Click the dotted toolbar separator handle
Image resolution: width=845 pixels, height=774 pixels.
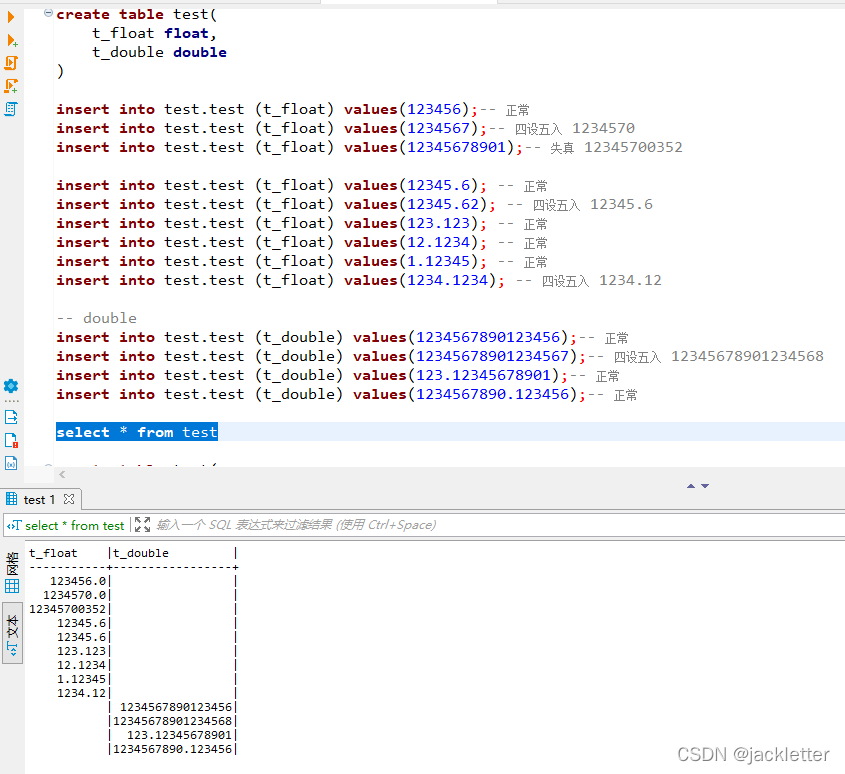pyautogui.click(x=11, y=401)
